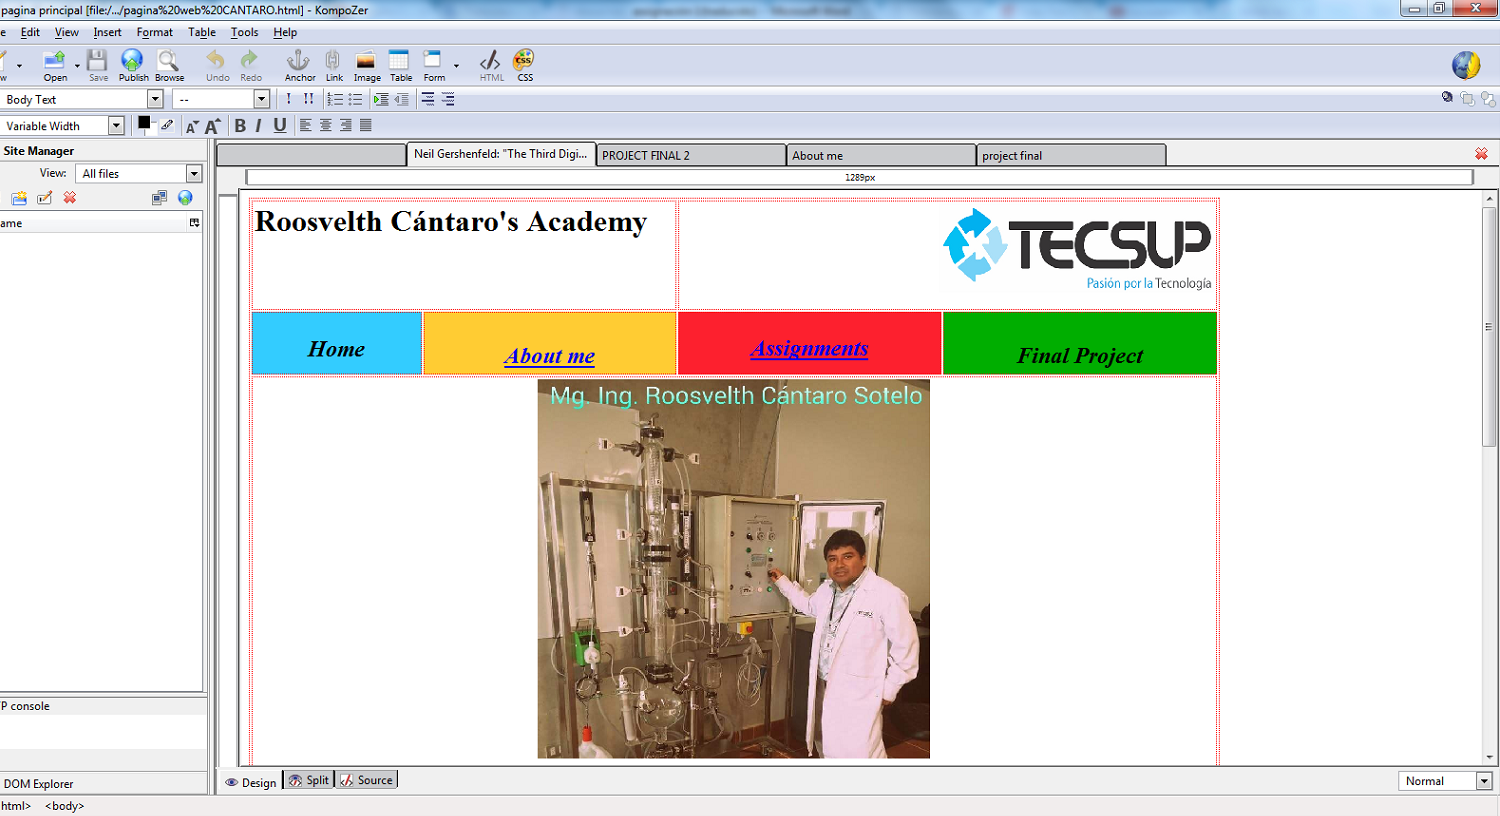Click the Redo arrow icon
Viewport: 1500px width, 816px height.
[x=250, y=65]
